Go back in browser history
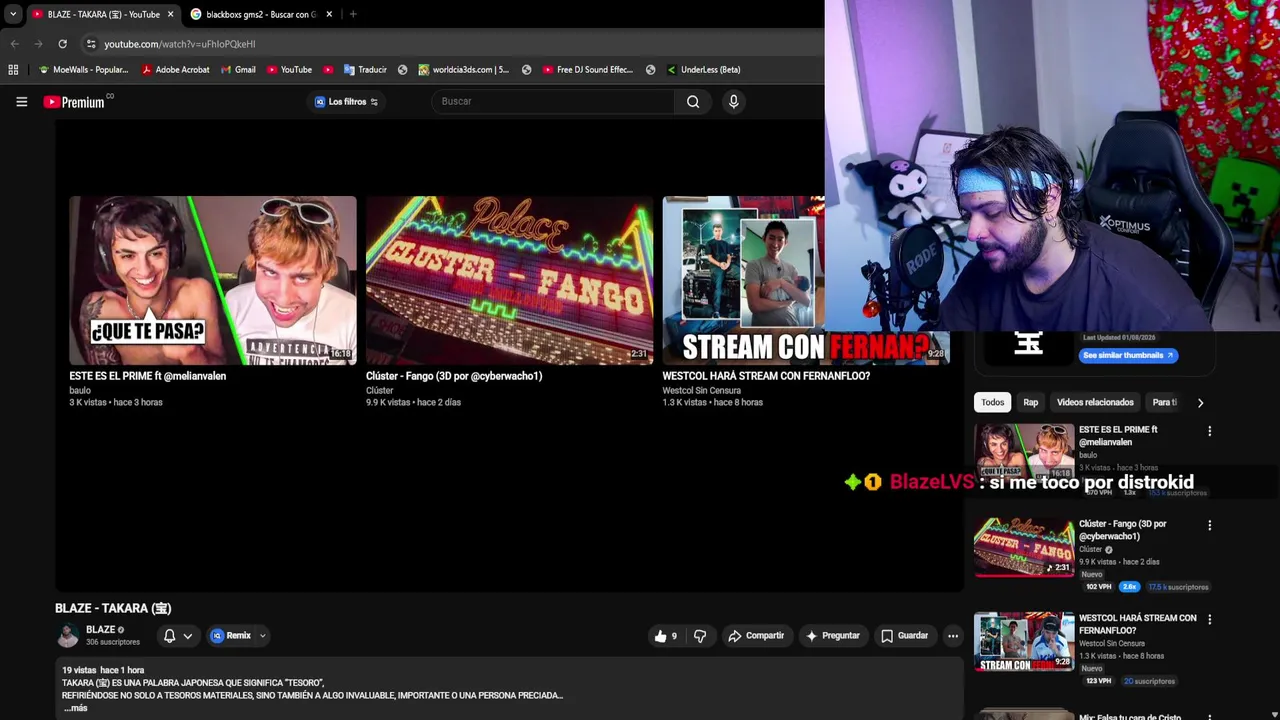Image resolution: width=1280 pixels, height=720 pixels. pos(14,44)
